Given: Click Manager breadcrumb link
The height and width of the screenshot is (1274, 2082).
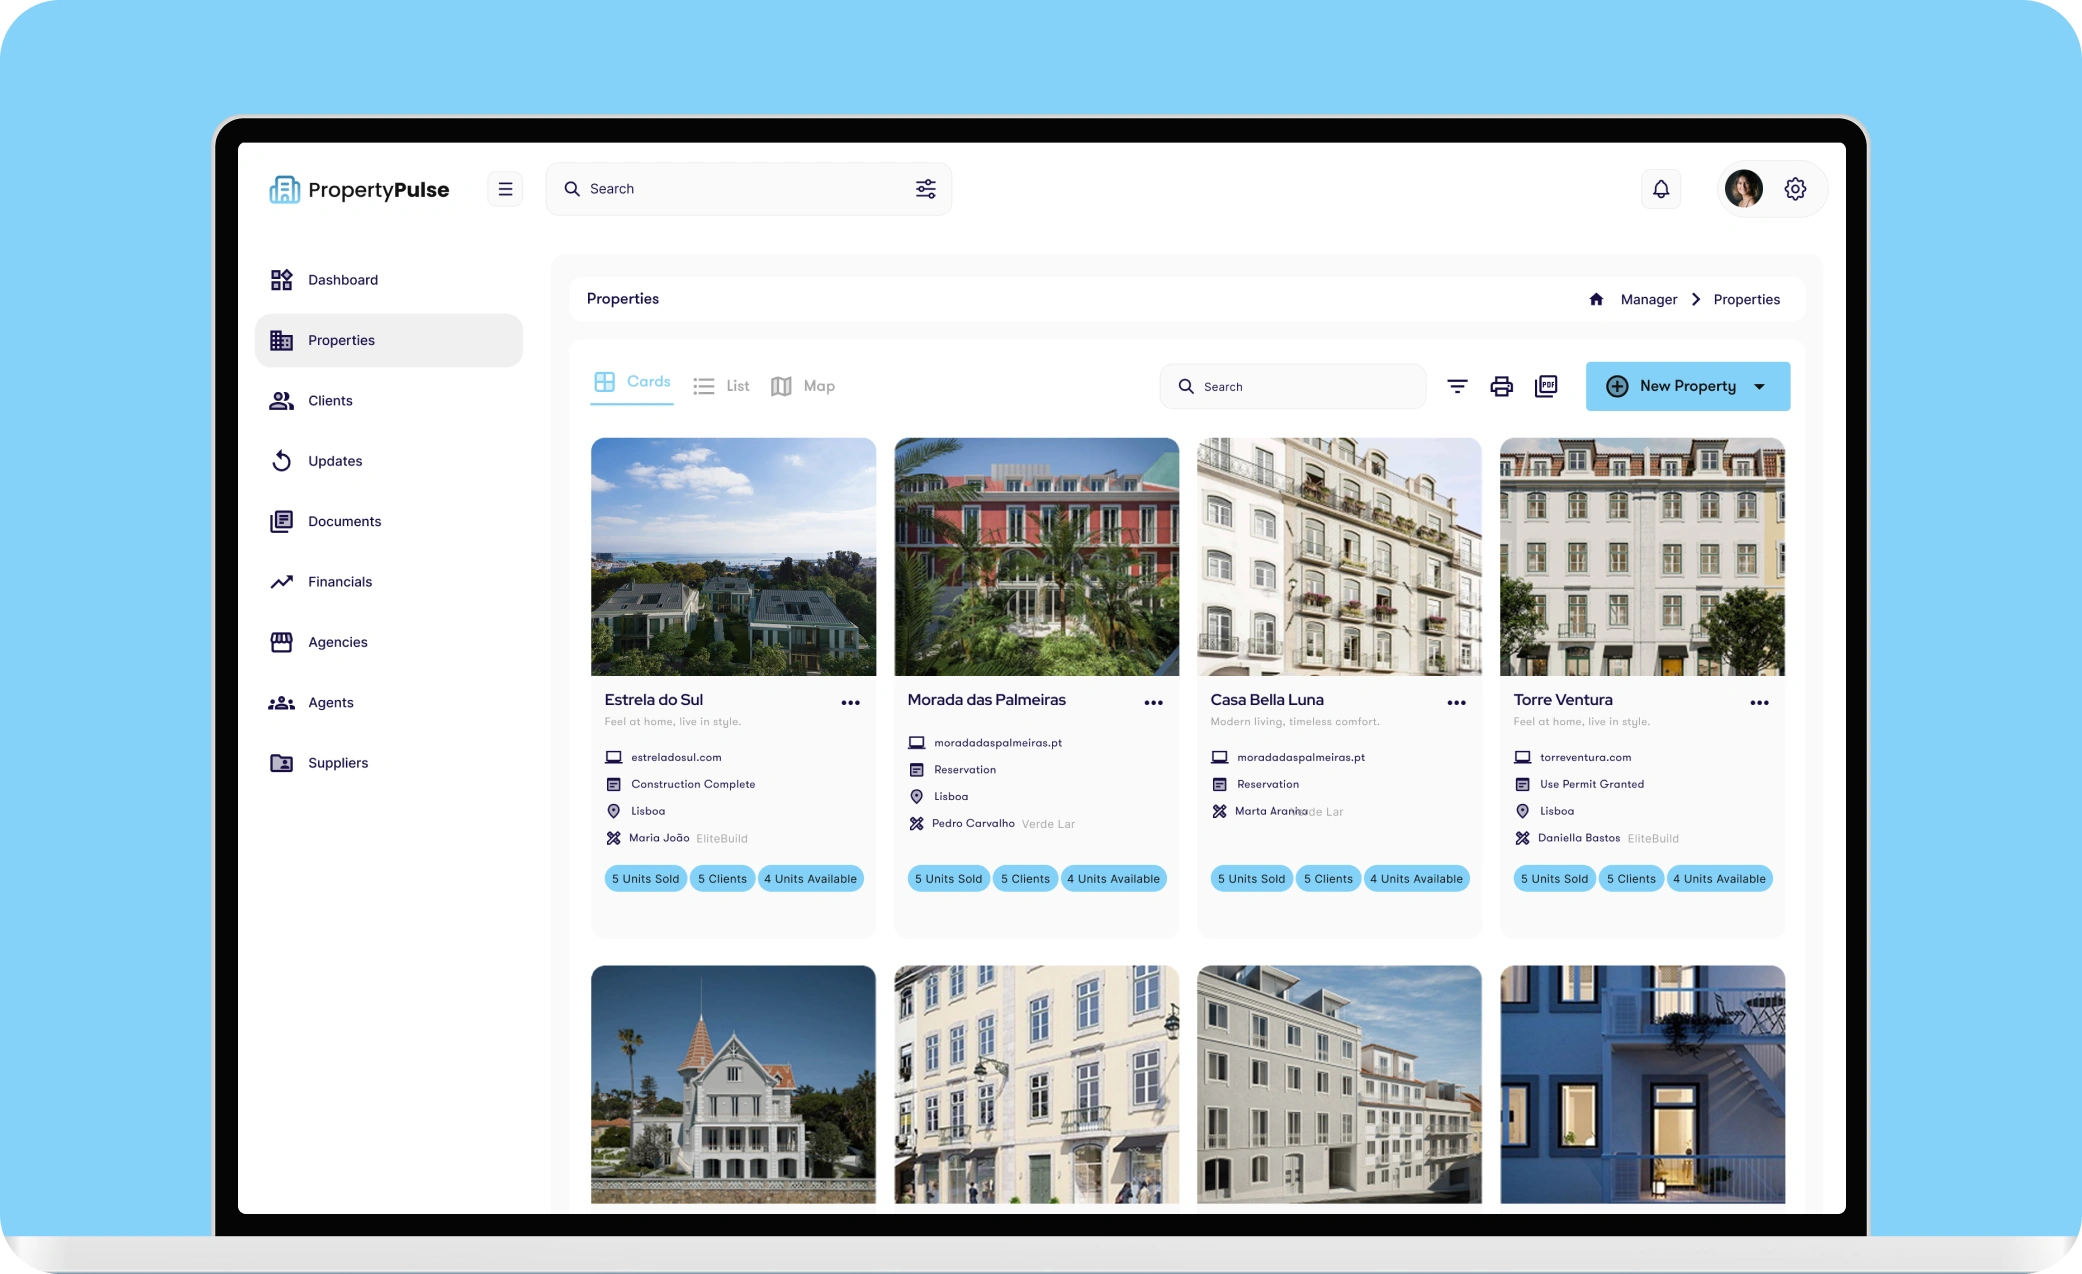Looking at the screenshot, I should coord(1649,300).
